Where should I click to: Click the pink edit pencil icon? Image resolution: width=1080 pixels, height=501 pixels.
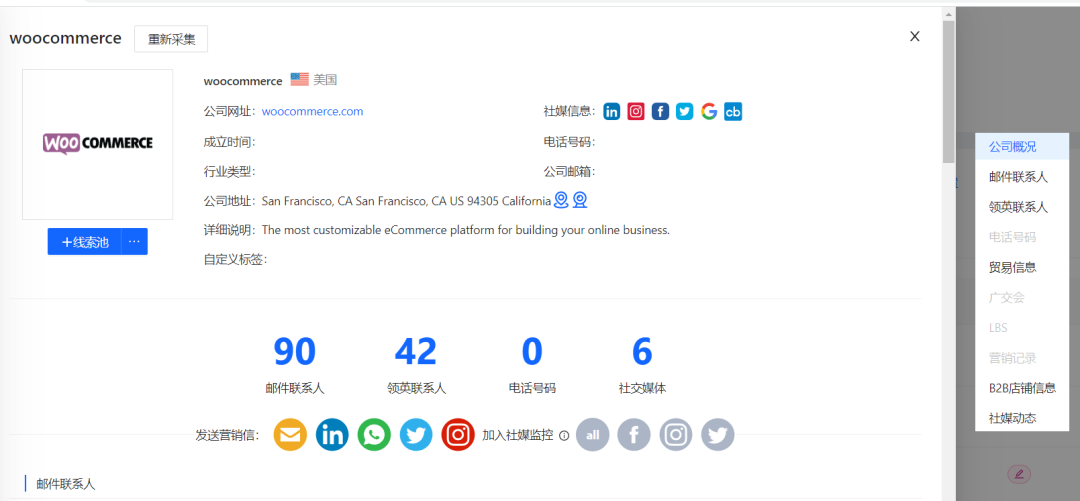[1019, 473]
